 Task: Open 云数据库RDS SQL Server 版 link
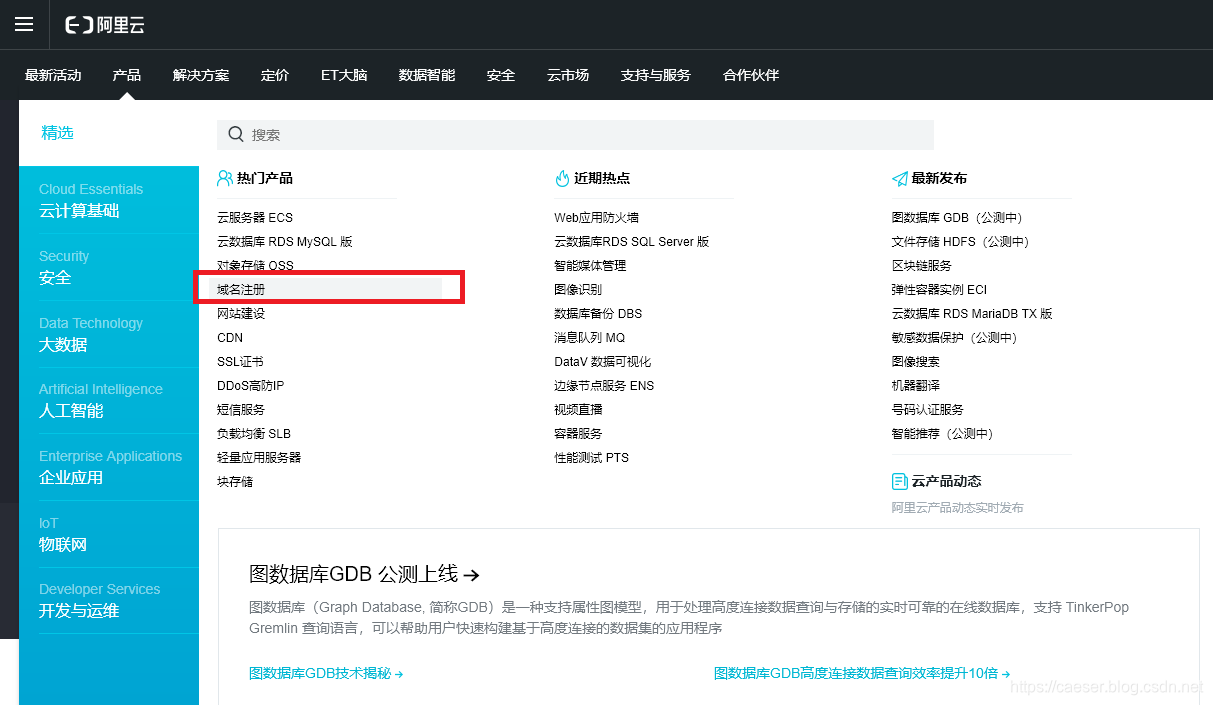click(632, 241)
